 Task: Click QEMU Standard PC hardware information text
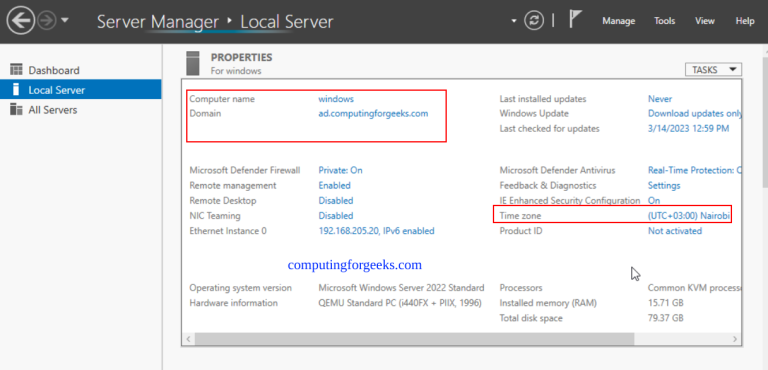coord(400,303)
